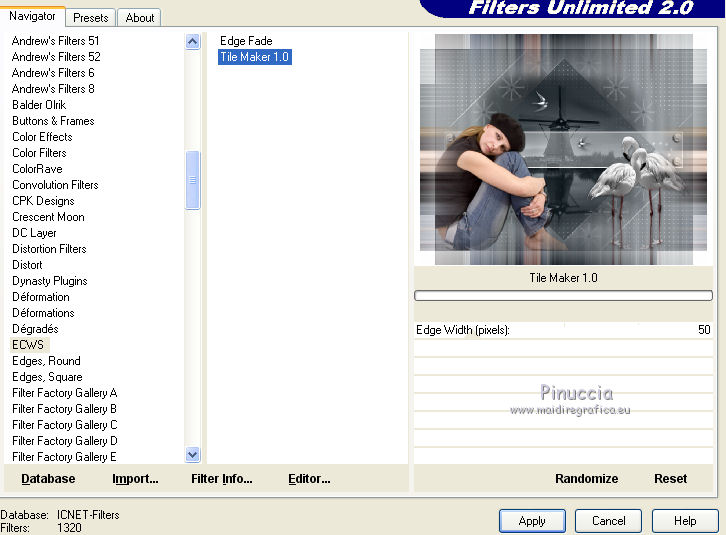Screen dimensions: 726x535
Task: Open the Database button
Action: [48, 478]
